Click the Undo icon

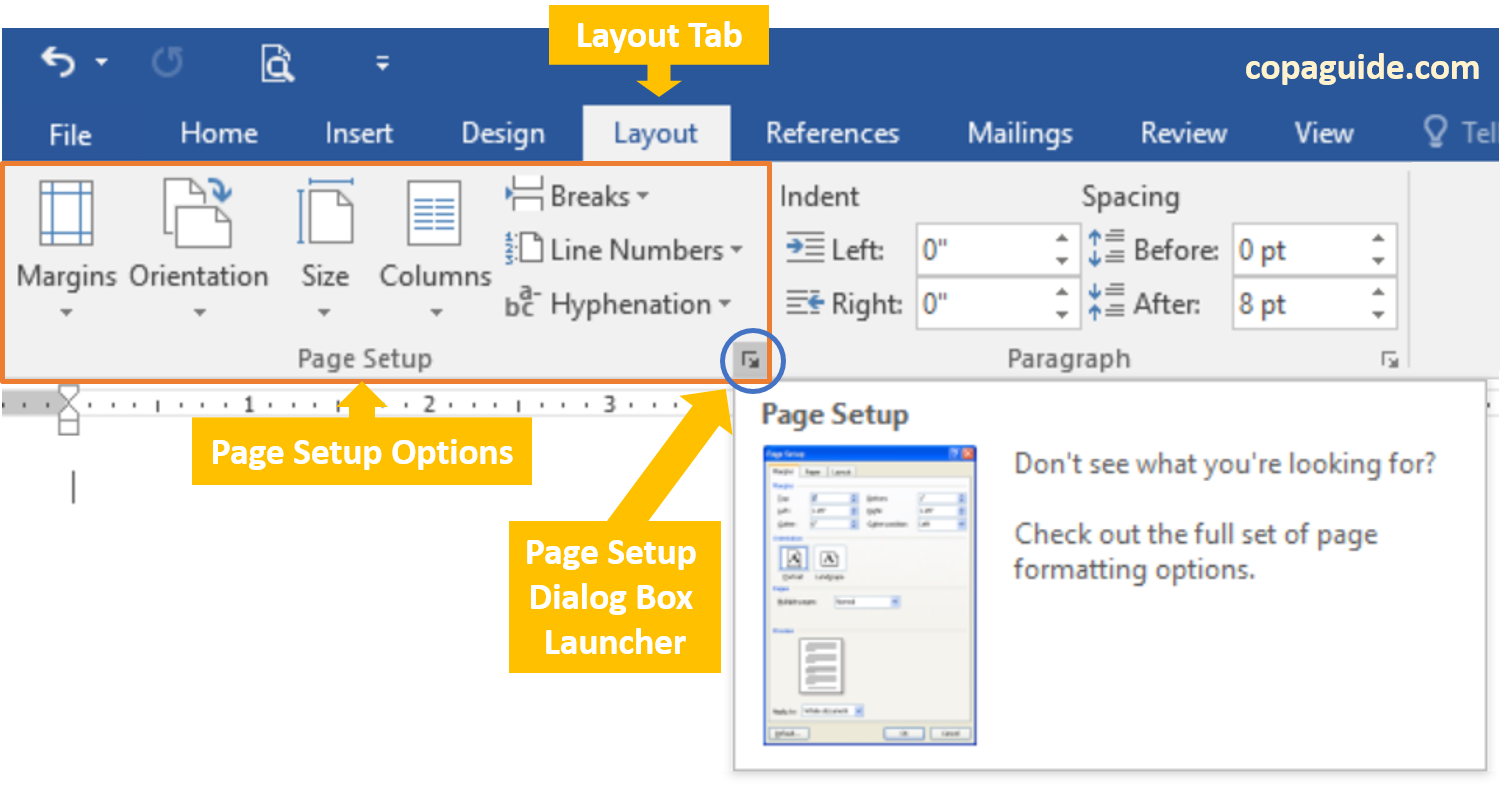(60, 62)
